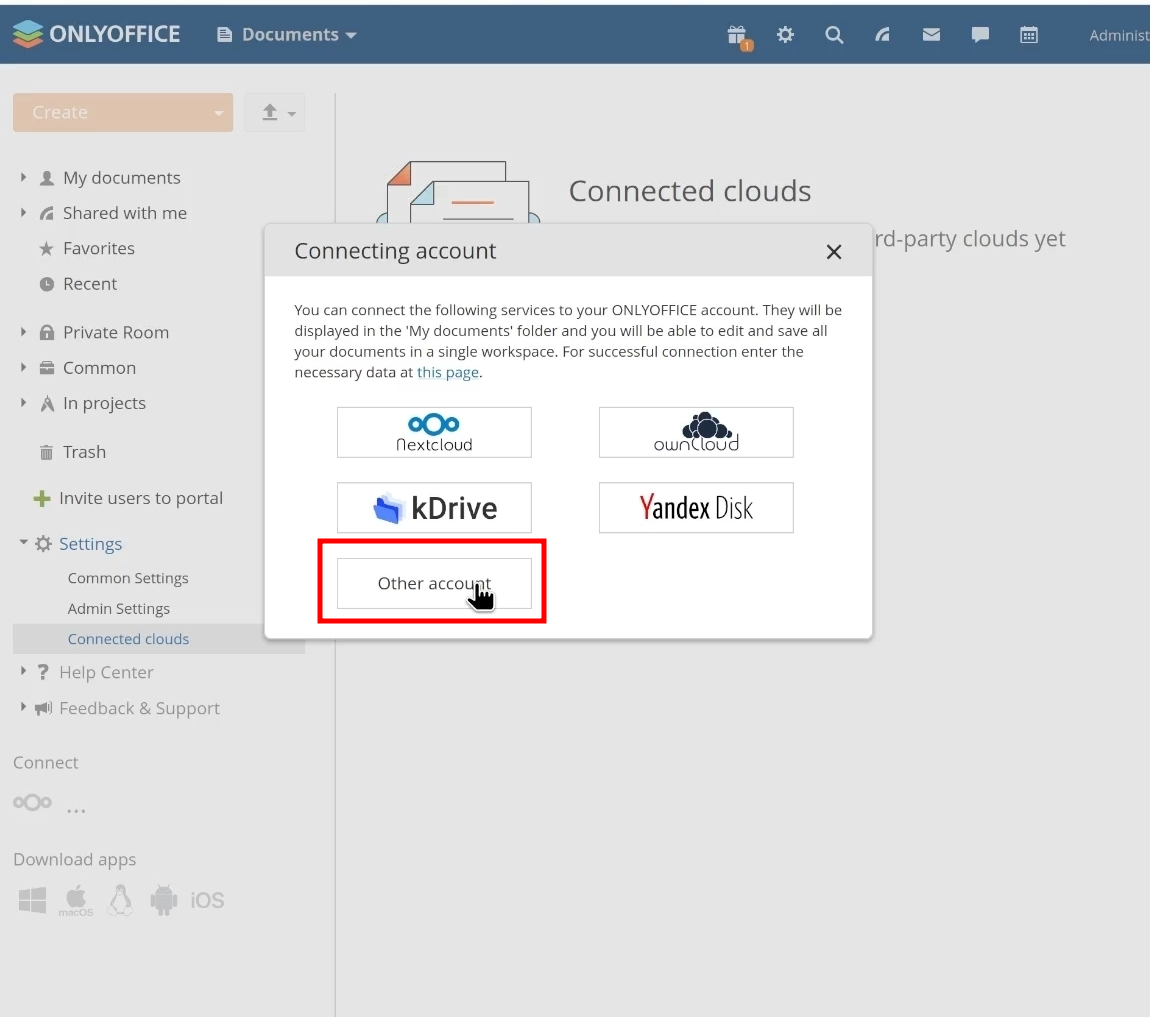Screen dimensions: 1150x1027
Task: Click the Recent clock icon
Action: [46, 284]
